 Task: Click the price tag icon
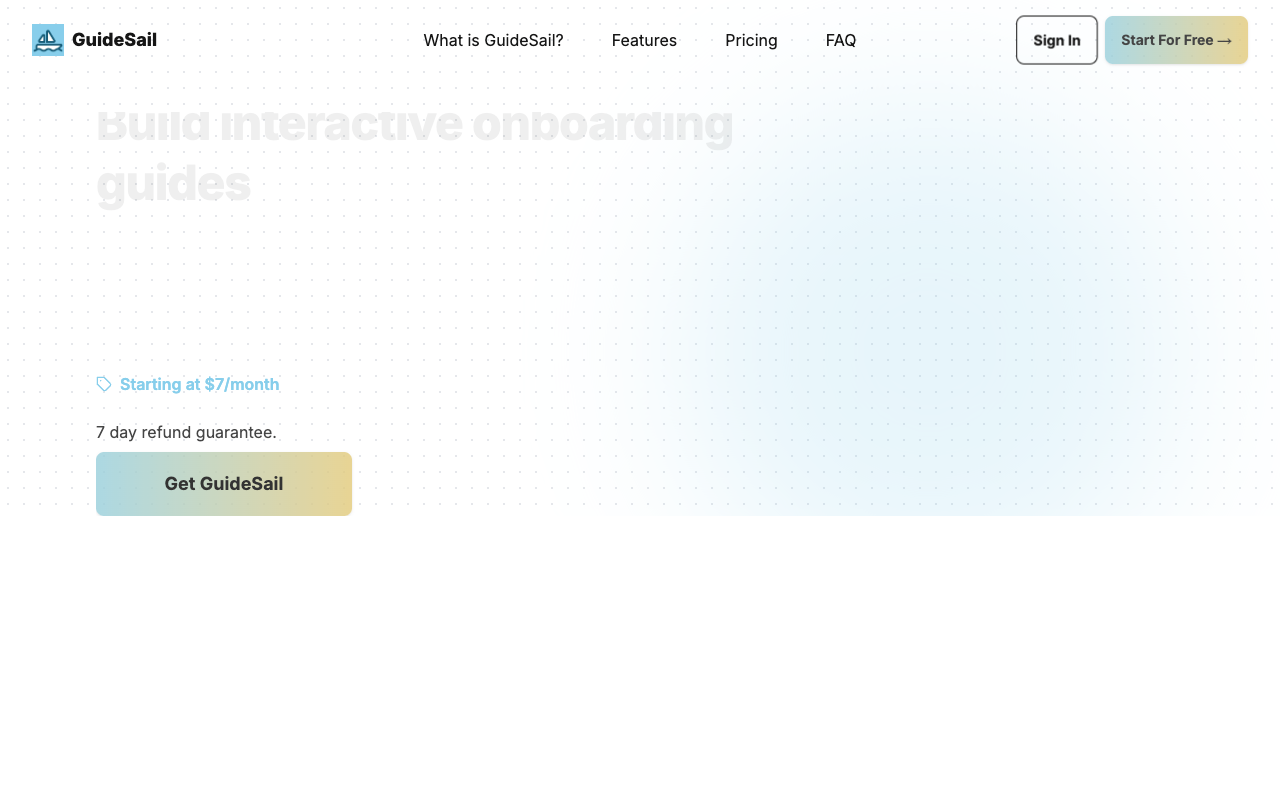click(x=104, y=384)
